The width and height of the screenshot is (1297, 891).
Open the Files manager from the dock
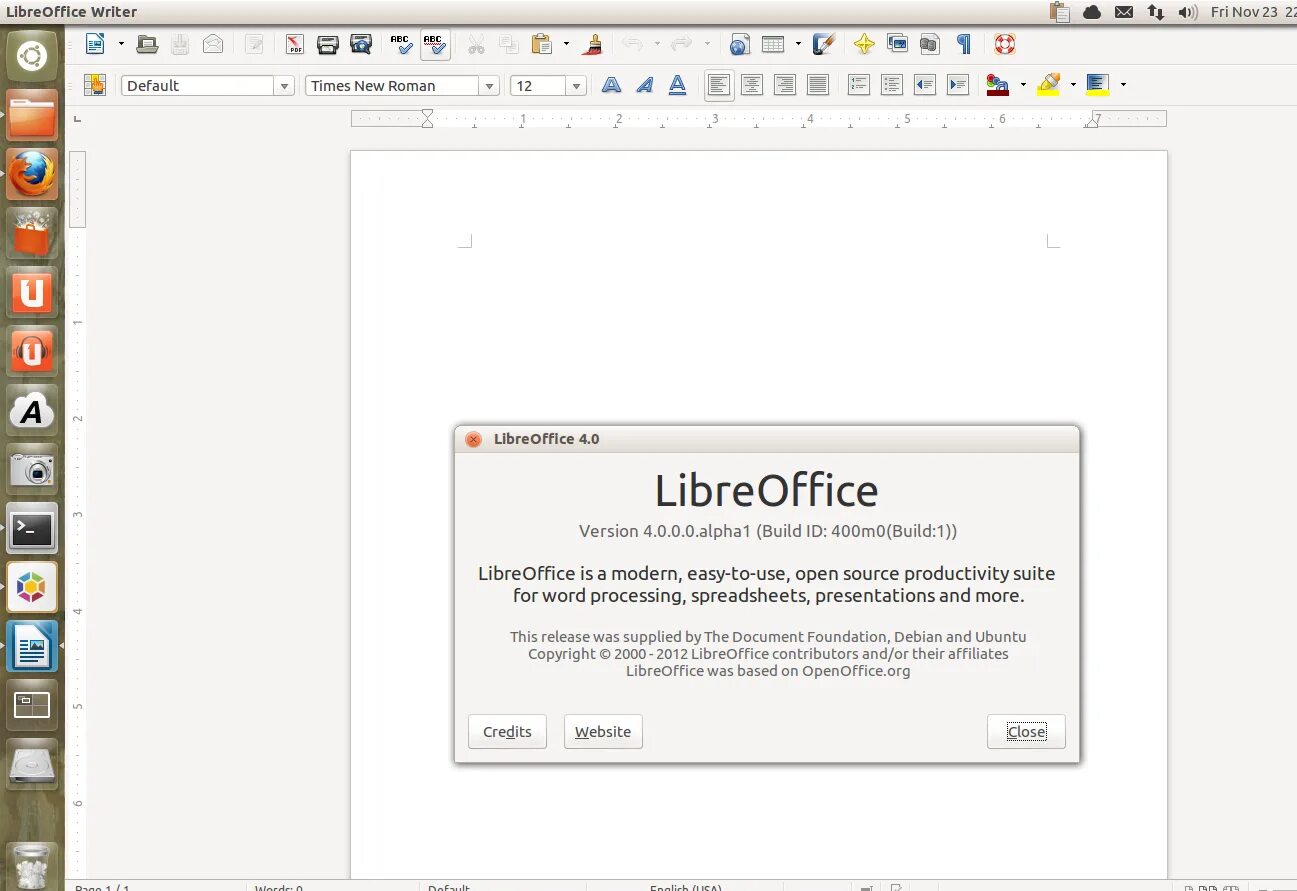[x=32, y=115]
